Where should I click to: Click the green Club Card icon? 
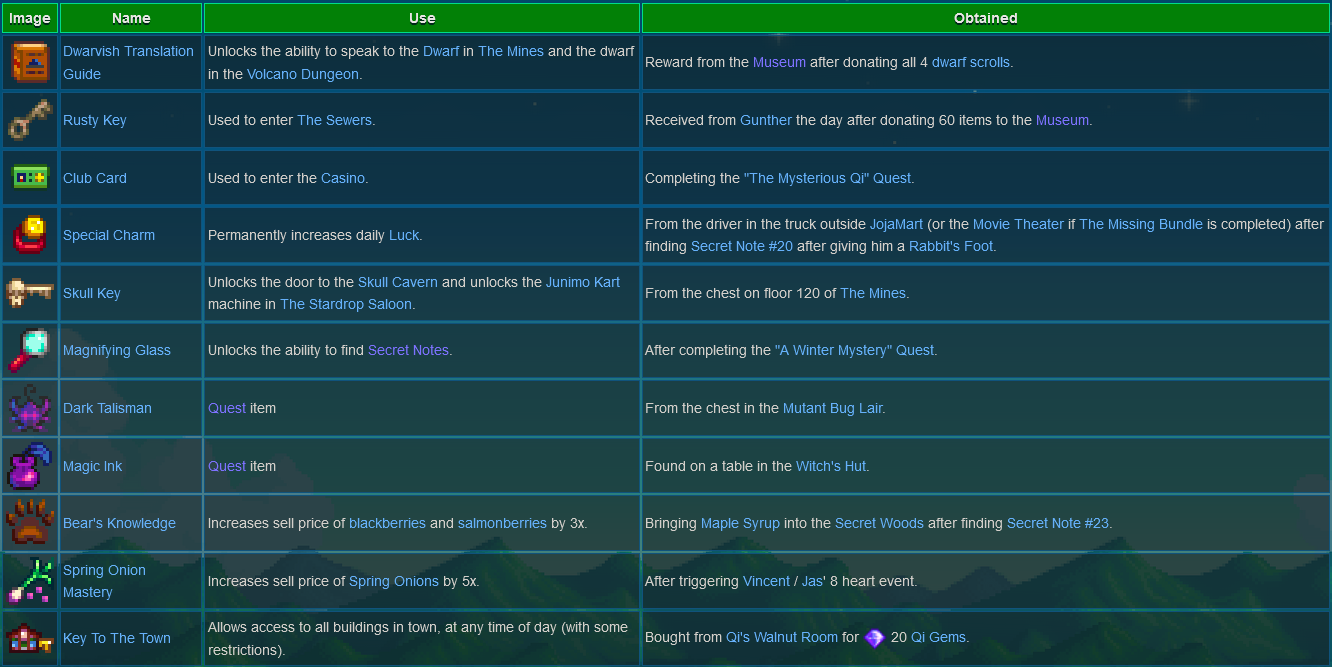pos(30,178)
